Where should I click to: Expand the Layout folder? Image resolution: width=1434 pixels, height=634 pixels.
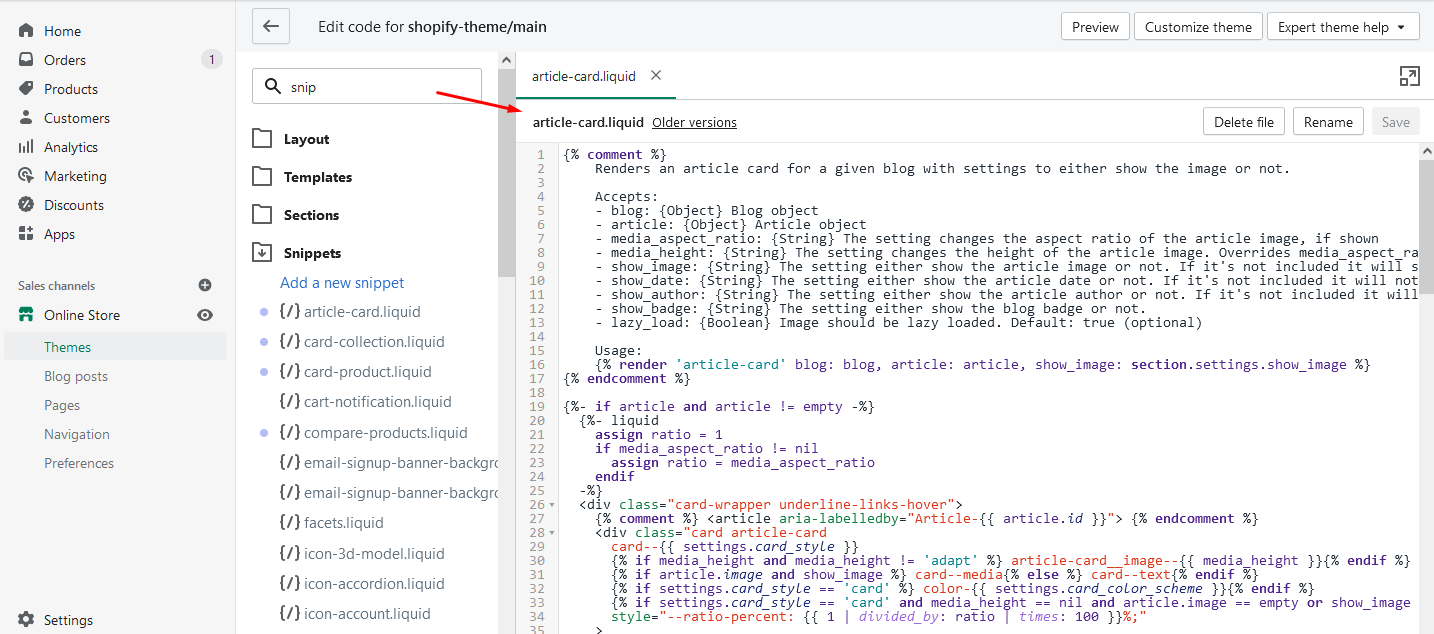tap(262, 139)
